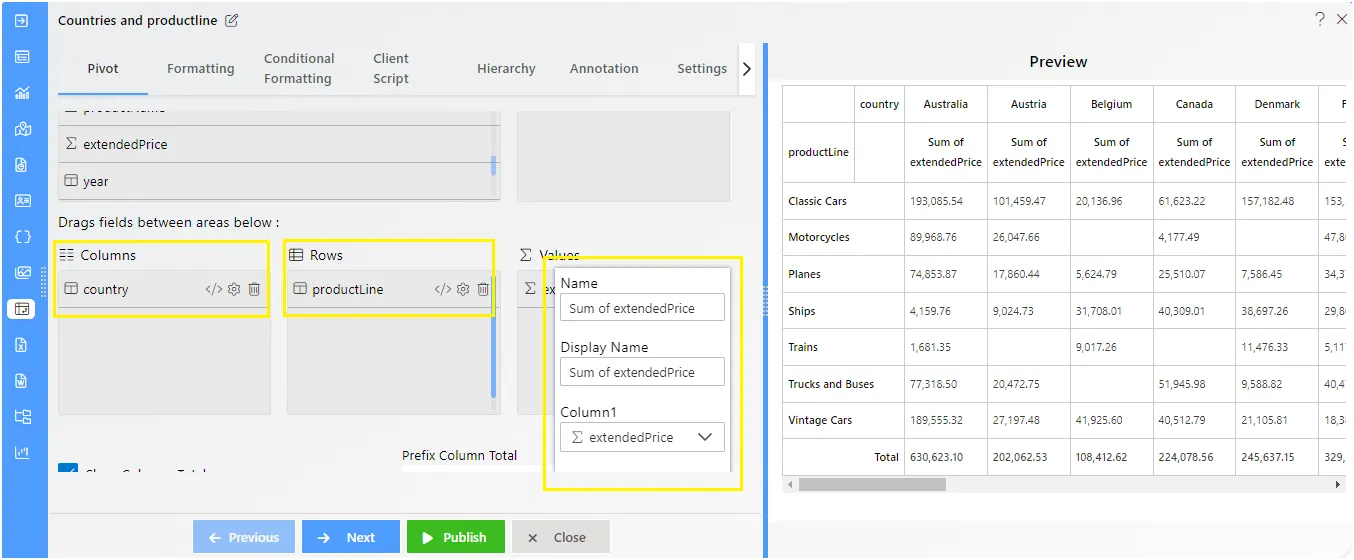Open gear settings for country field

(x=234, y=289)
